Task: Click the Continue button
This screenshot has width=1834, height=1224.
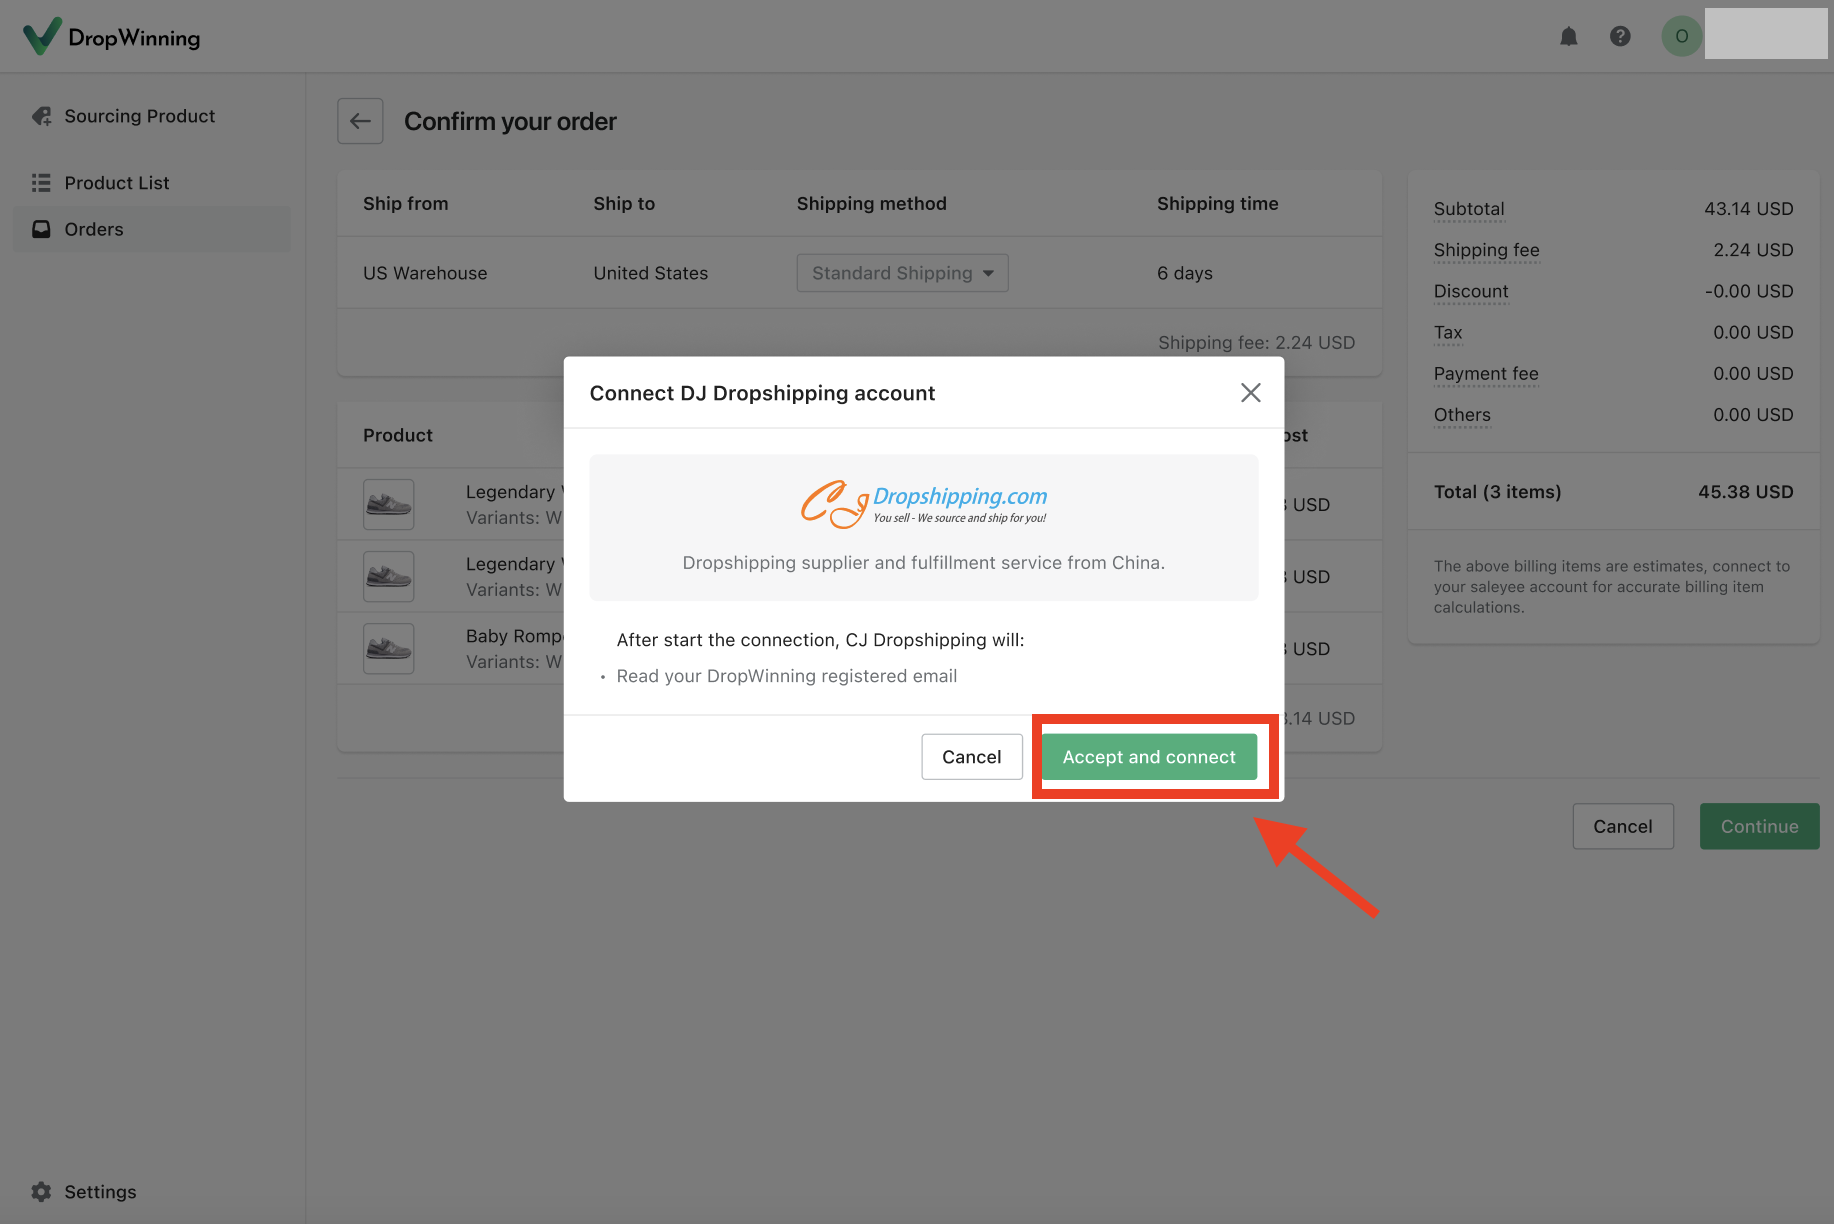Action: (1759, 826)
